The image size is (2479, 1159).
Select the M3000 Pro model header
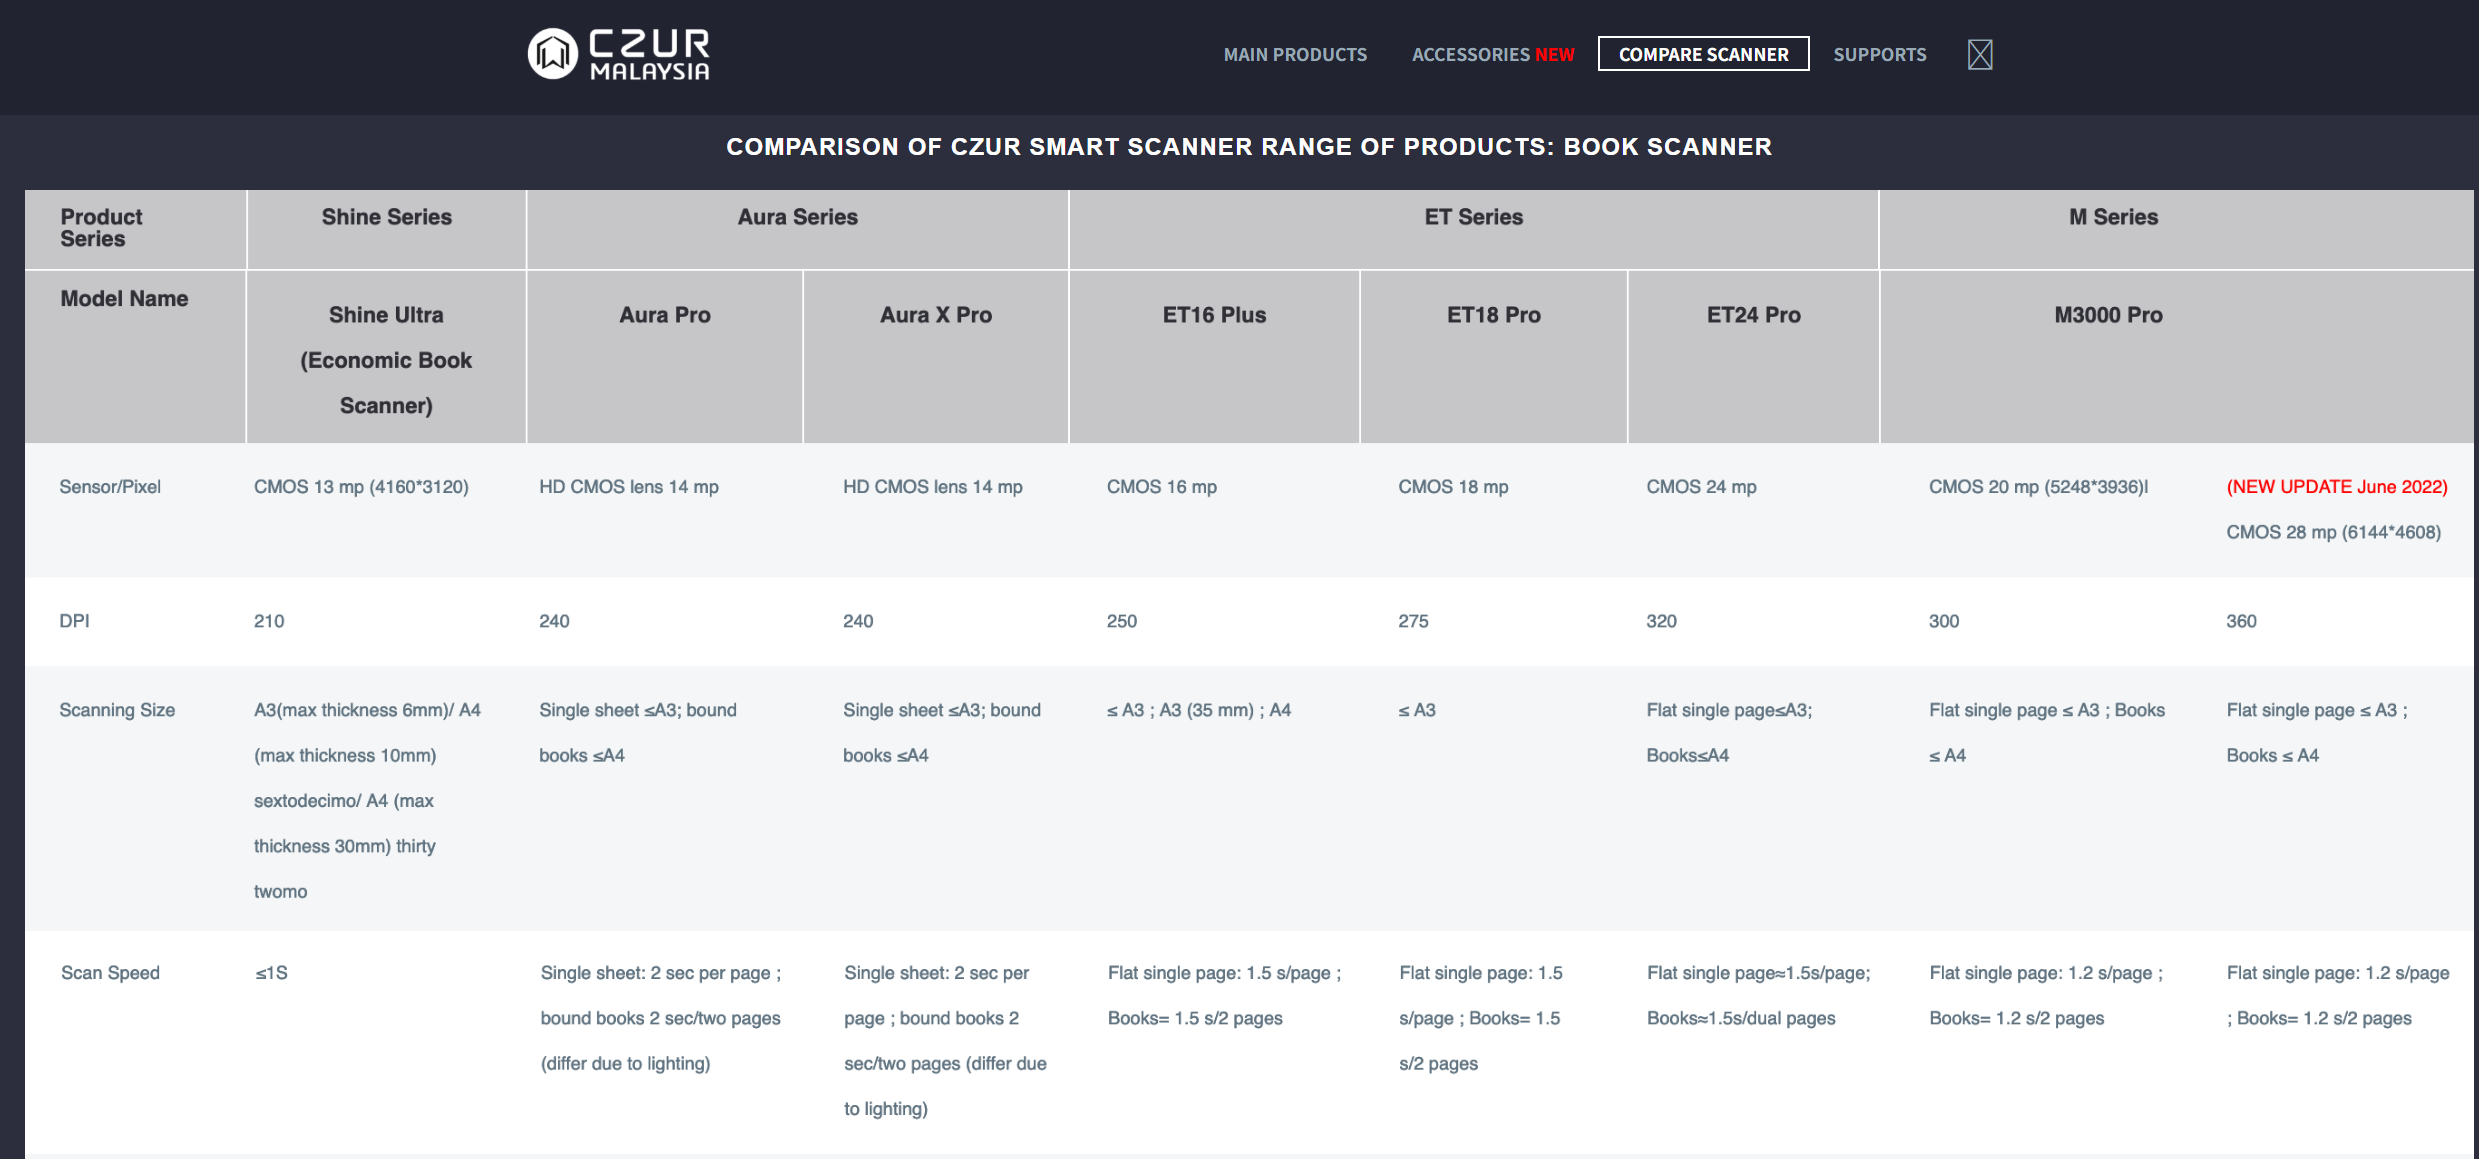click(x=2108, y=315)
